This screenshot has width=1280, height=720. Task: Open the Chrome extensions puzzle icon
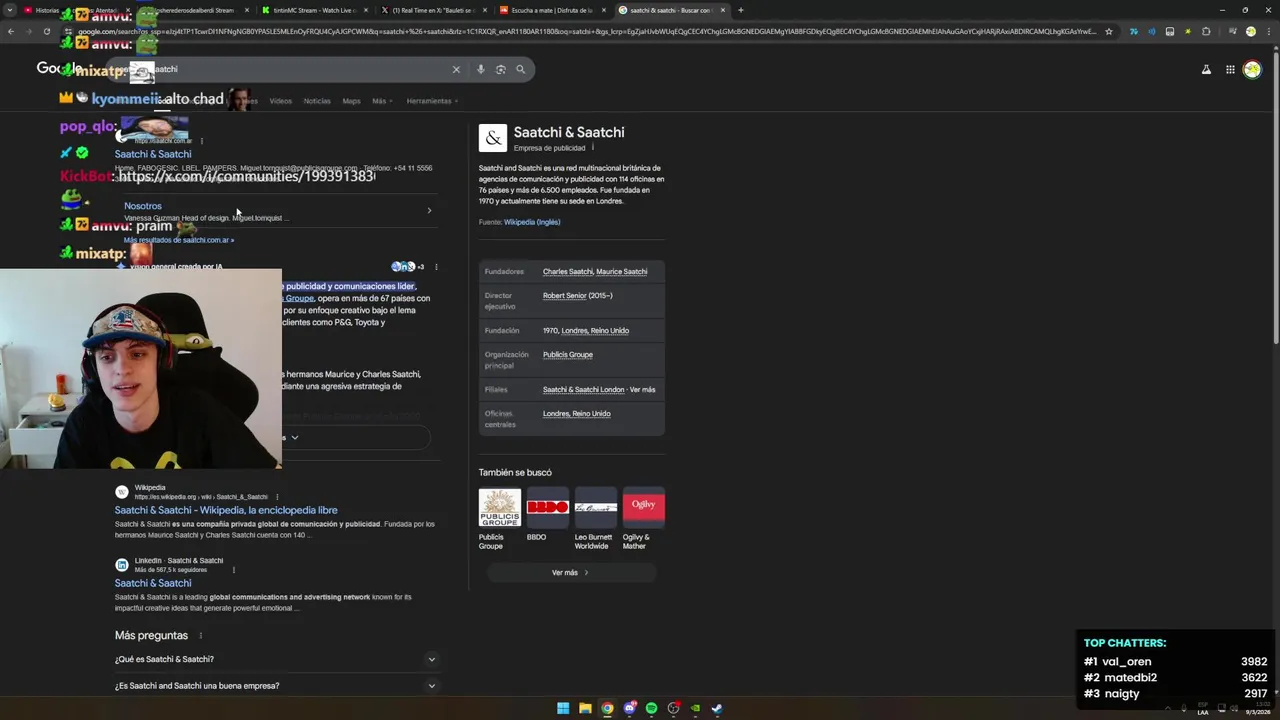click(x=1206, y=31)
